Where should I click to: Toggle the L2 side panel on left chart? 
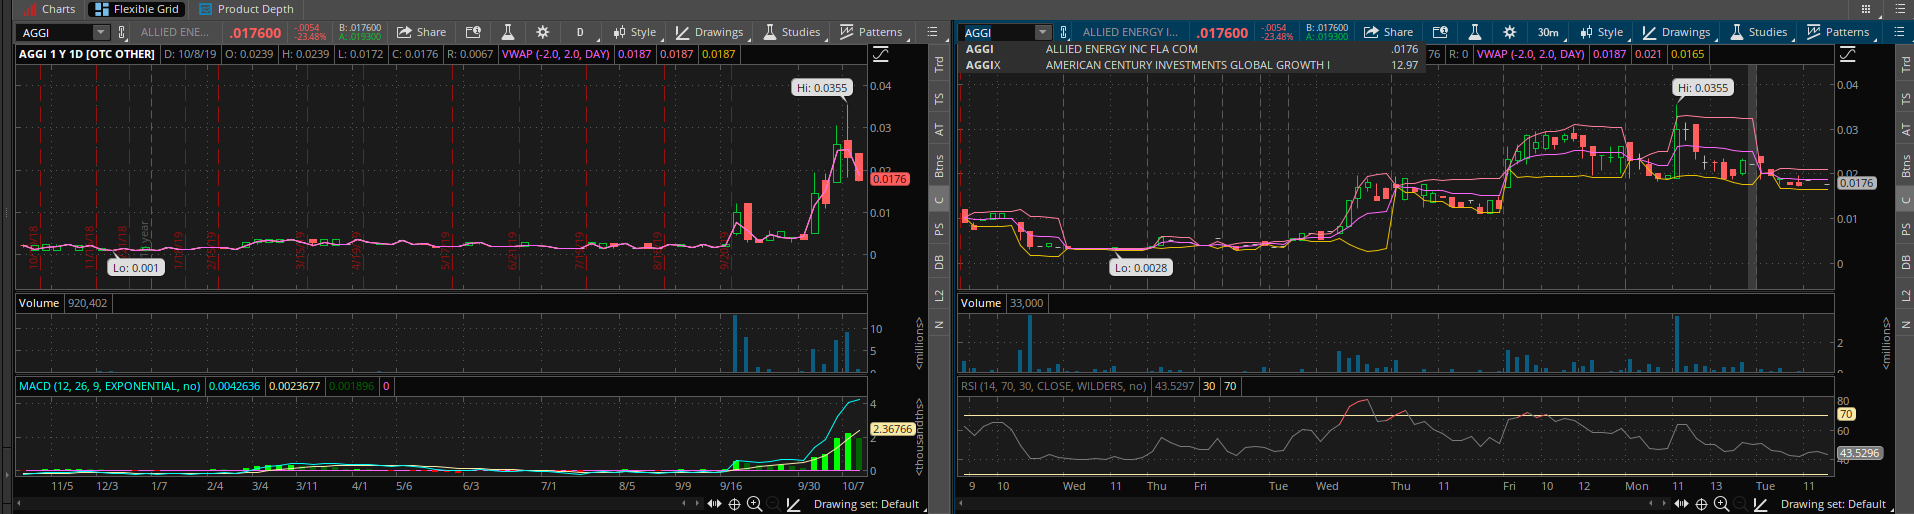(939, 295)
